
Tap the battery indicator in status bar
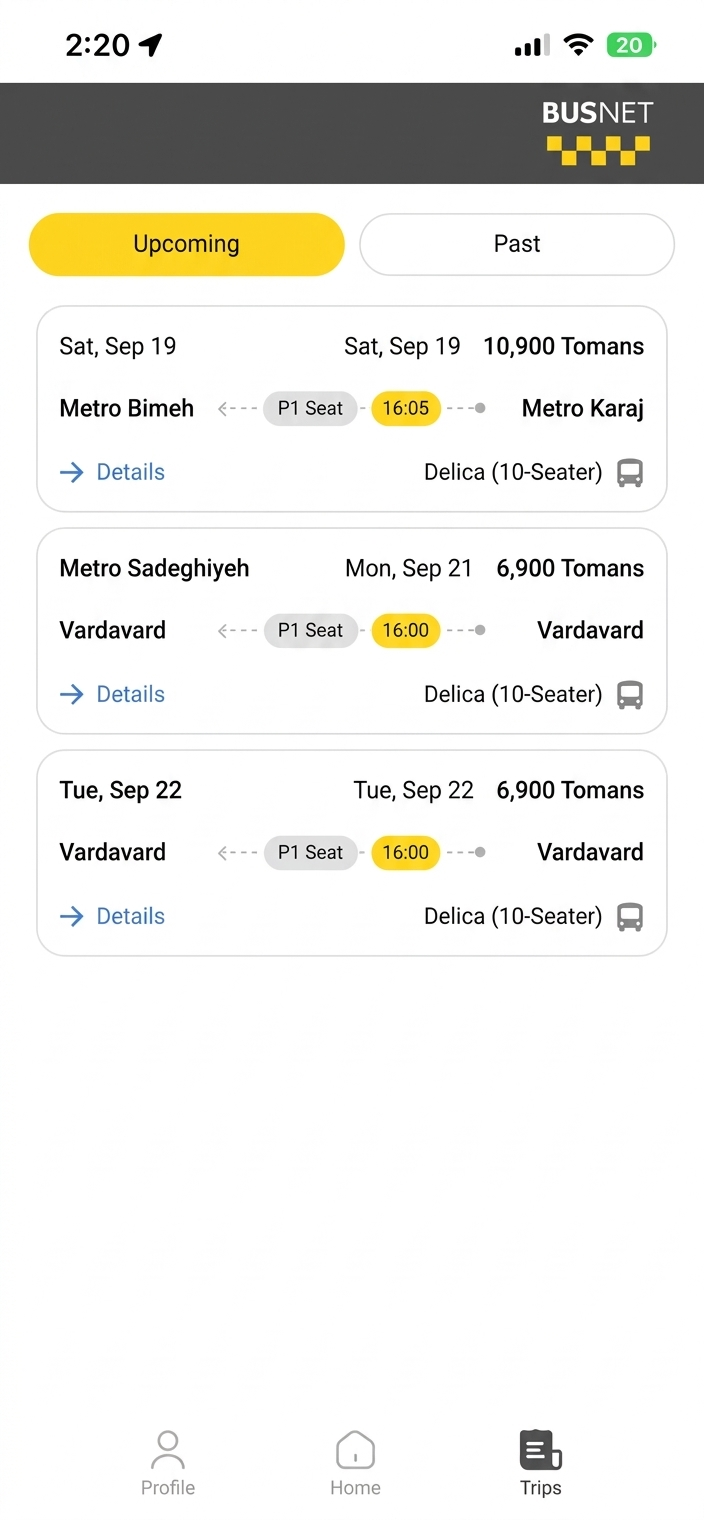632,45
